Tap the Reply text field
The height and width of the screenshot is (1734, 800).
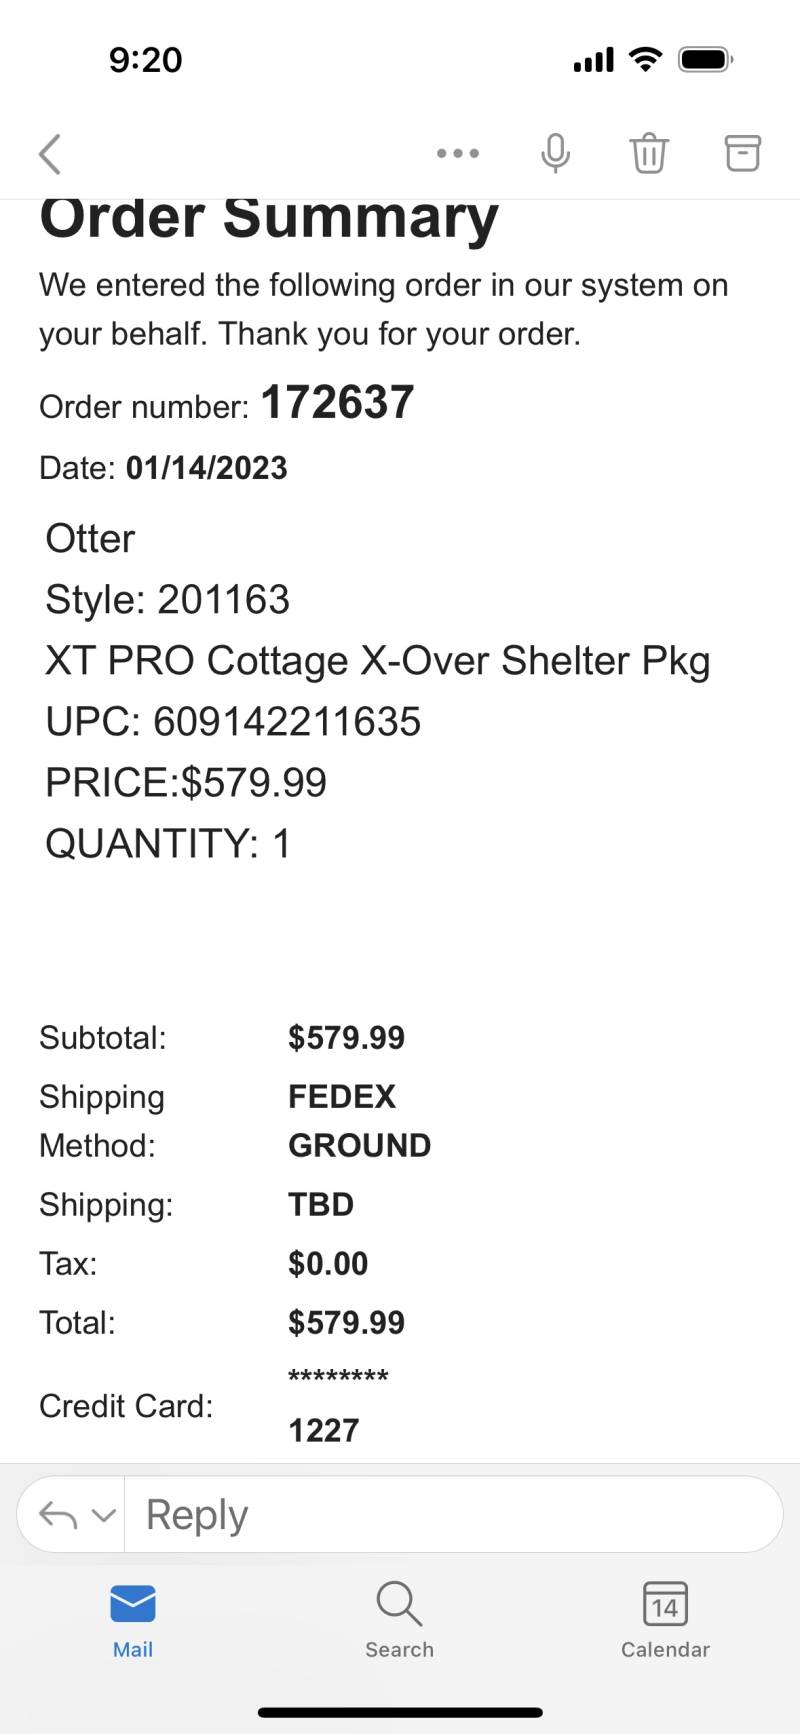coord(453,1515)
